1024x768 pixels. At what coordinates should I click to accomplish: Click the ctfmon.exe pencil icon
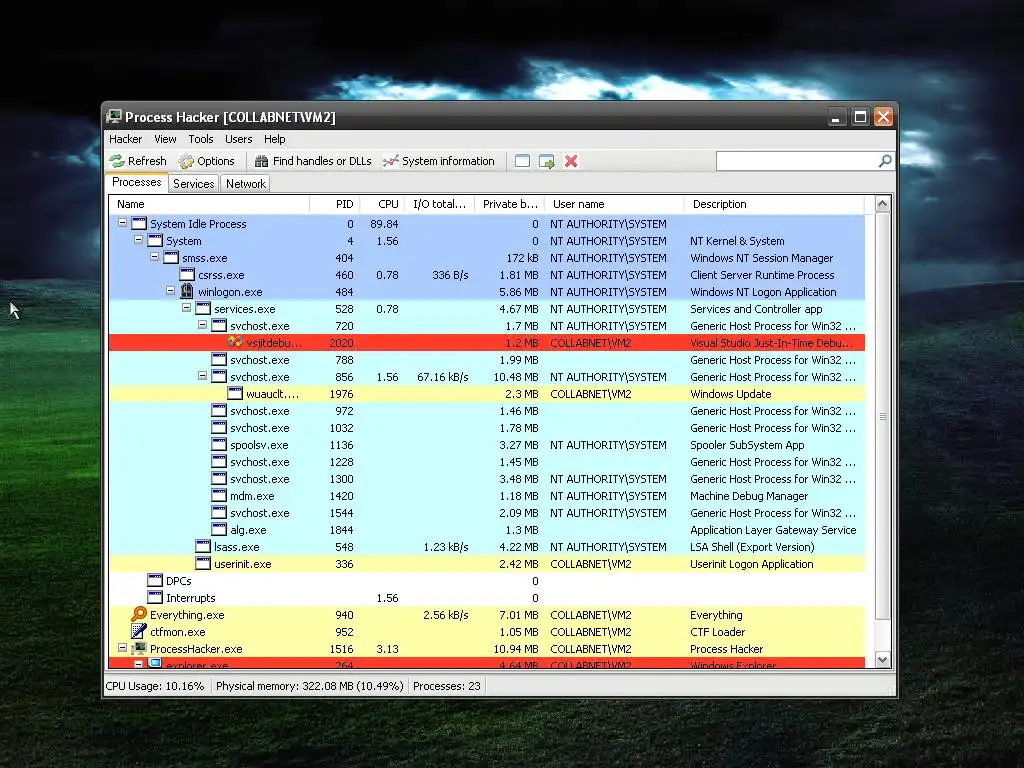[138, 631]
